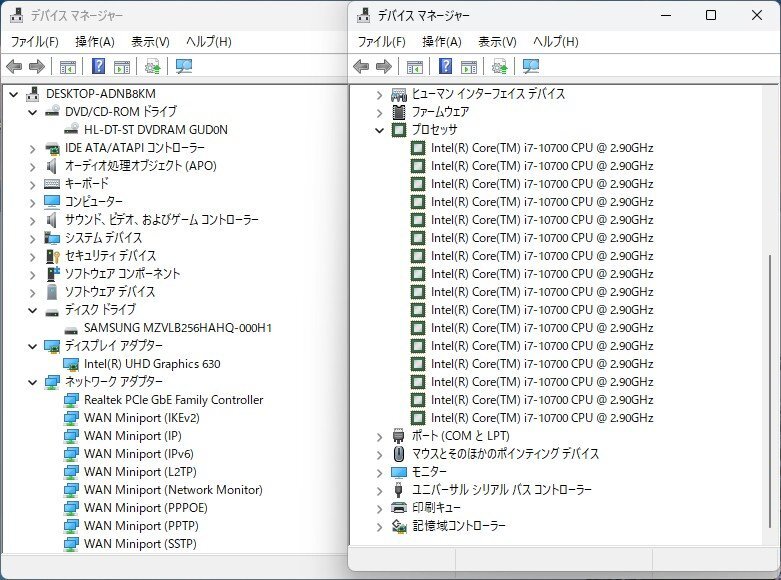Viewport: 781px width, 580px height.
Task: Click the DVD/CD-ROM ドライブ drive icon
Action: pyautogui.click(x=52, y=112)
